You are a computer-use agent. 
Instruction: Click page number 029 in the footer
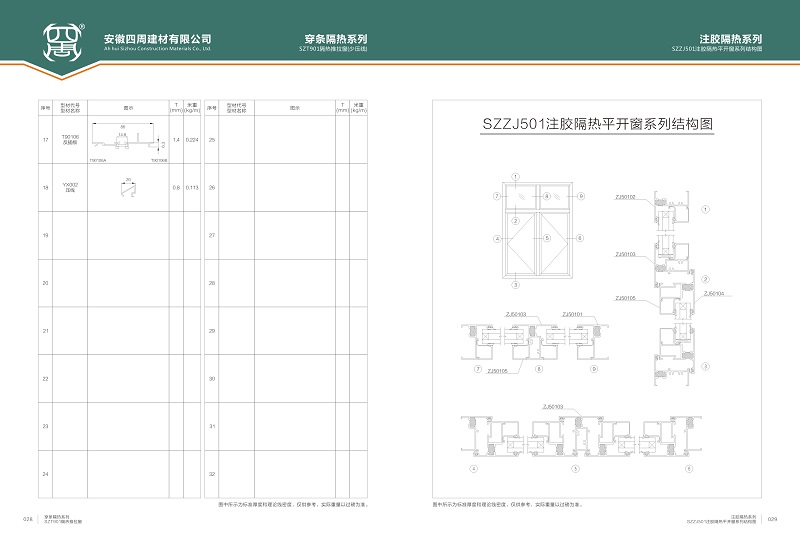tap(772, 519)
